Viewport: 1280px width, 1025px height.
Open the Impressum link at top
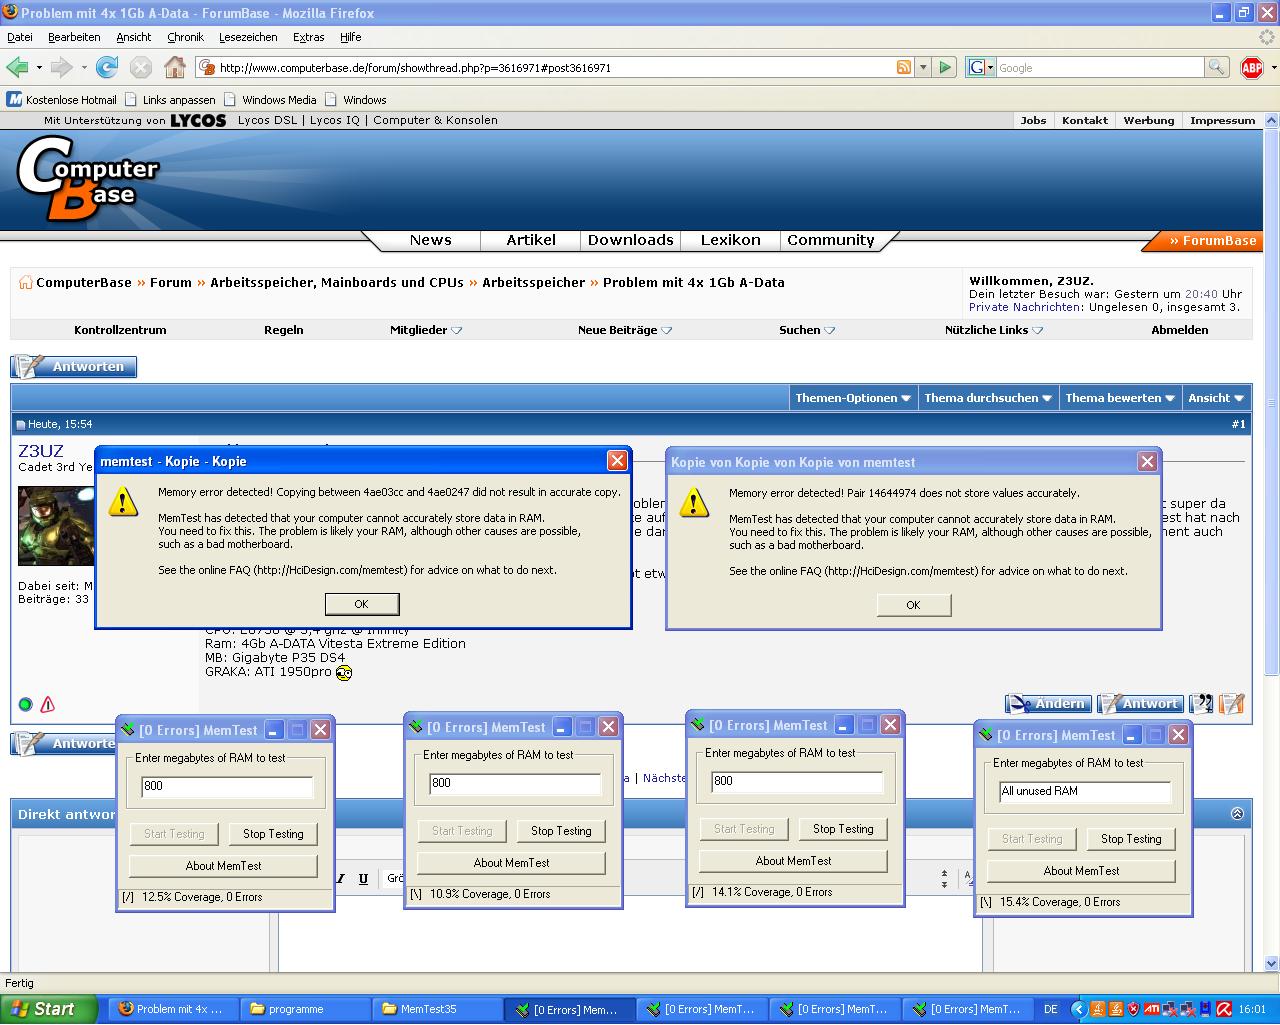1222,120
